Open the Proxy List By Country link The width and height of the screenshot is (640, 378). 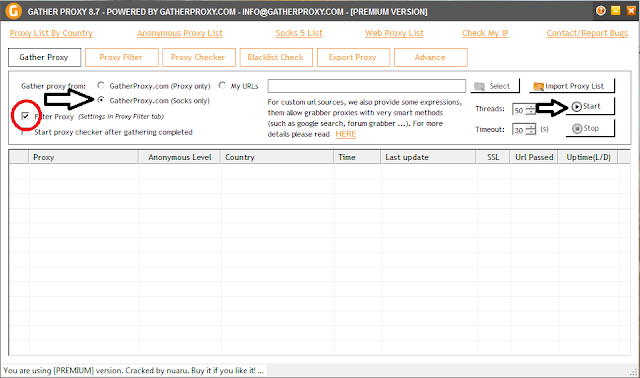[x=51, y=33]
